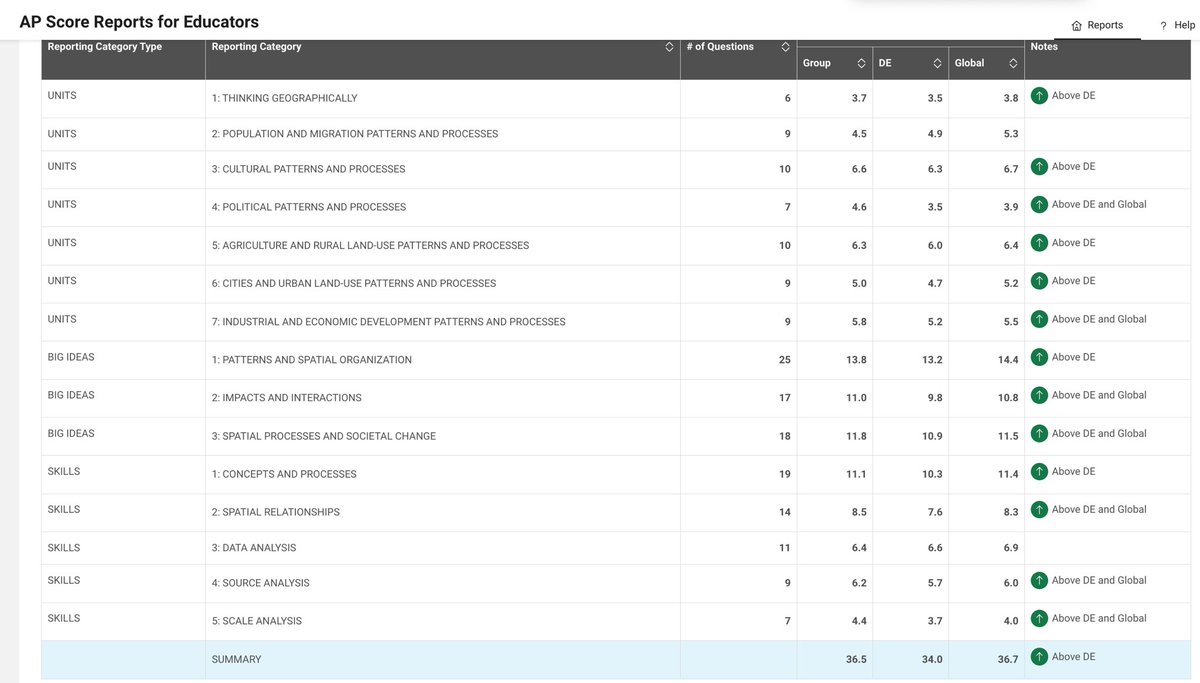Image resolution: width=1200 pixels, height=683 pixels.
Task: Select '5: SCALE ANALYSIS' skill text
Action: click(x=256, y=621)
